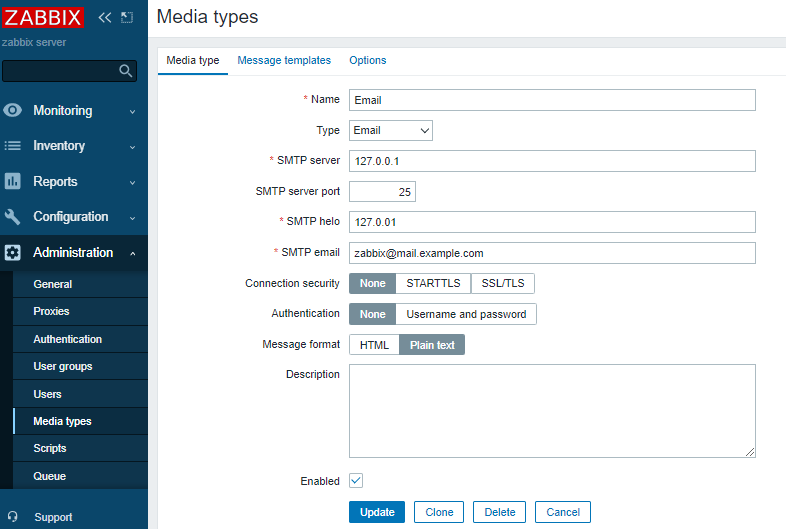Viewport: 786px width, 529px height.
Task: Select STARTTLS connection security
Action: (433, 283)
